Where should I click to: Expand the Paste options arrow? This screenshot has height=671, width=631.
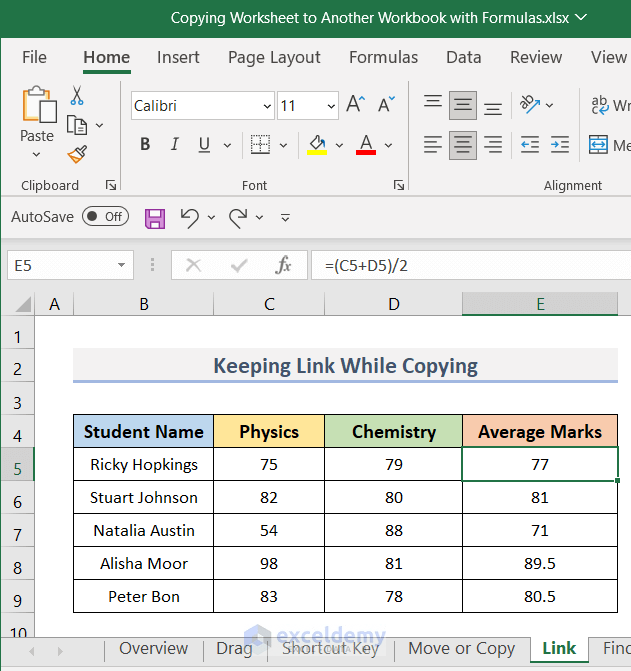(36, 154)
